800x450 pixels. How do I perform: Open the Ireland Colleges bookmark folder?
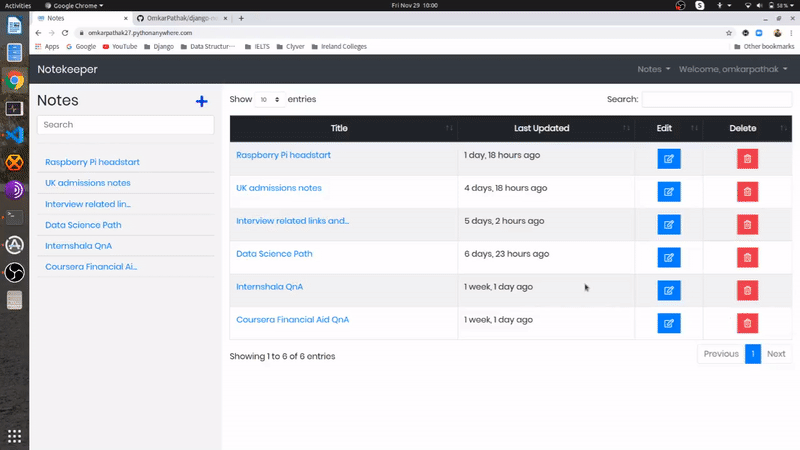pyautogui.click(x=339, y=46)
